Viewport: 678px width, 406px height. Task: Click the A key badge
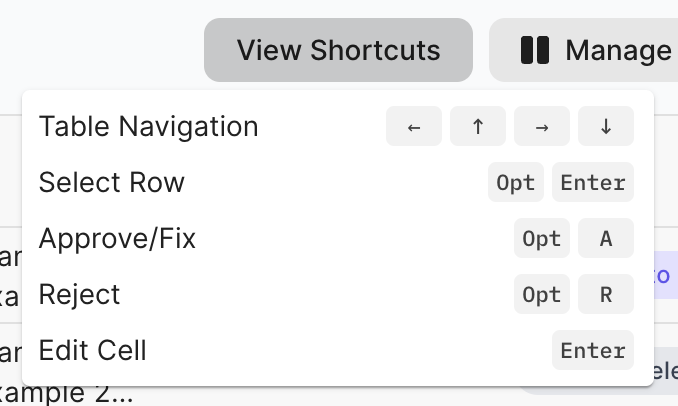606,239
